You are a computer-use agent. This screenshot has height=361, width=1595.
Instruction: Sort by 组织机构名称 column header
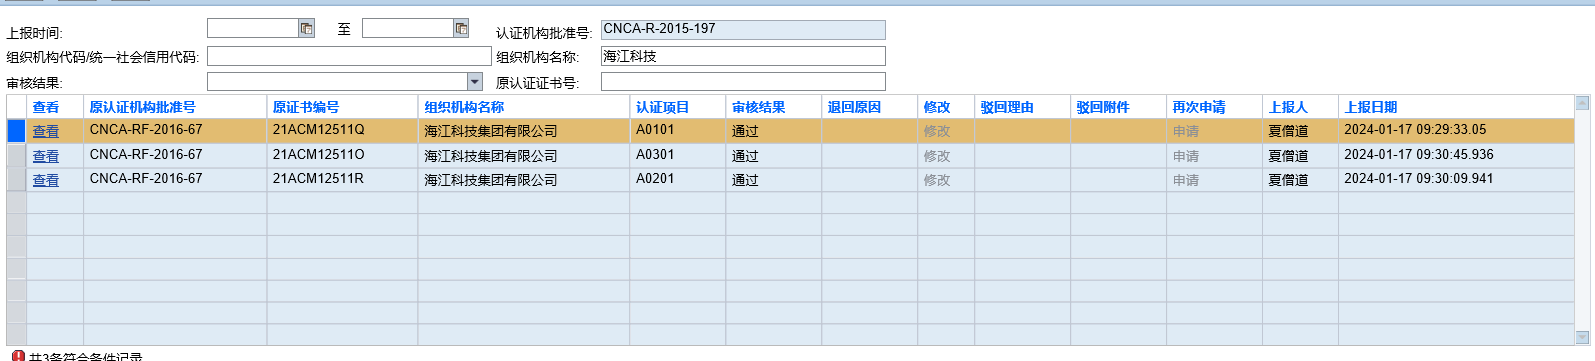464,107
